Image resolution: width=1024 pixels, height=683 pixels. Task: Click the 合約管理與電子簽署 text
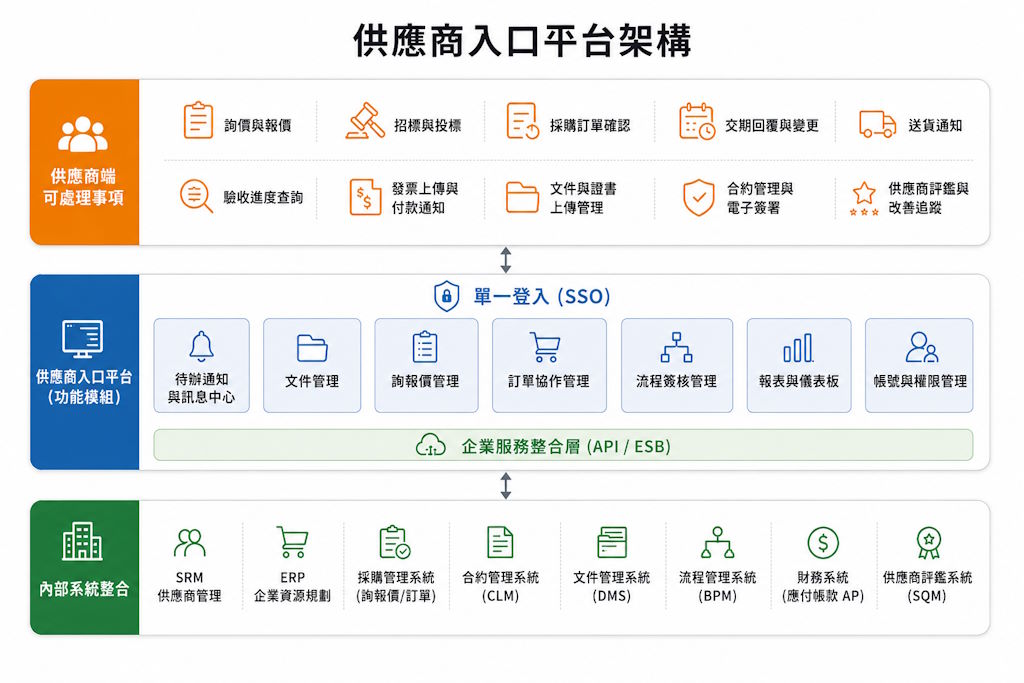click(760, 198)
